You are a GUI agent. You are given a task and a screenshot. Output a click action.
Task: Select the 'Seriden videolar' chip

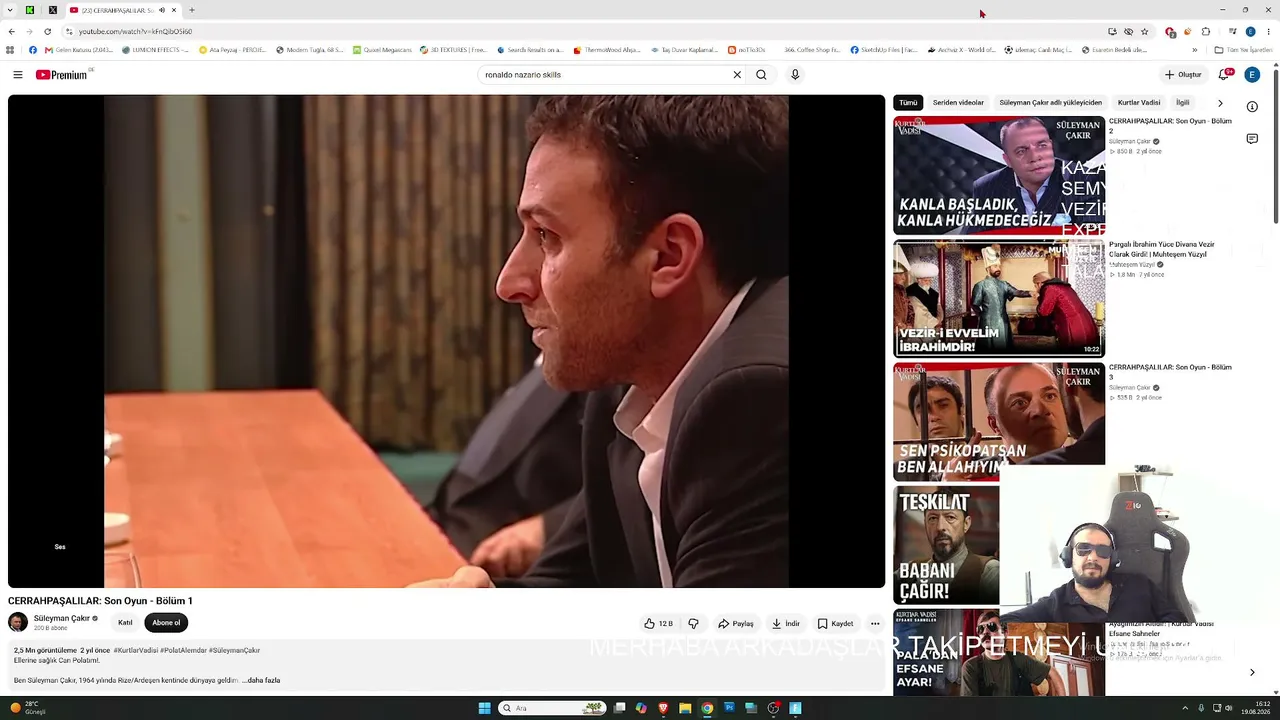[x=958, y=103]
